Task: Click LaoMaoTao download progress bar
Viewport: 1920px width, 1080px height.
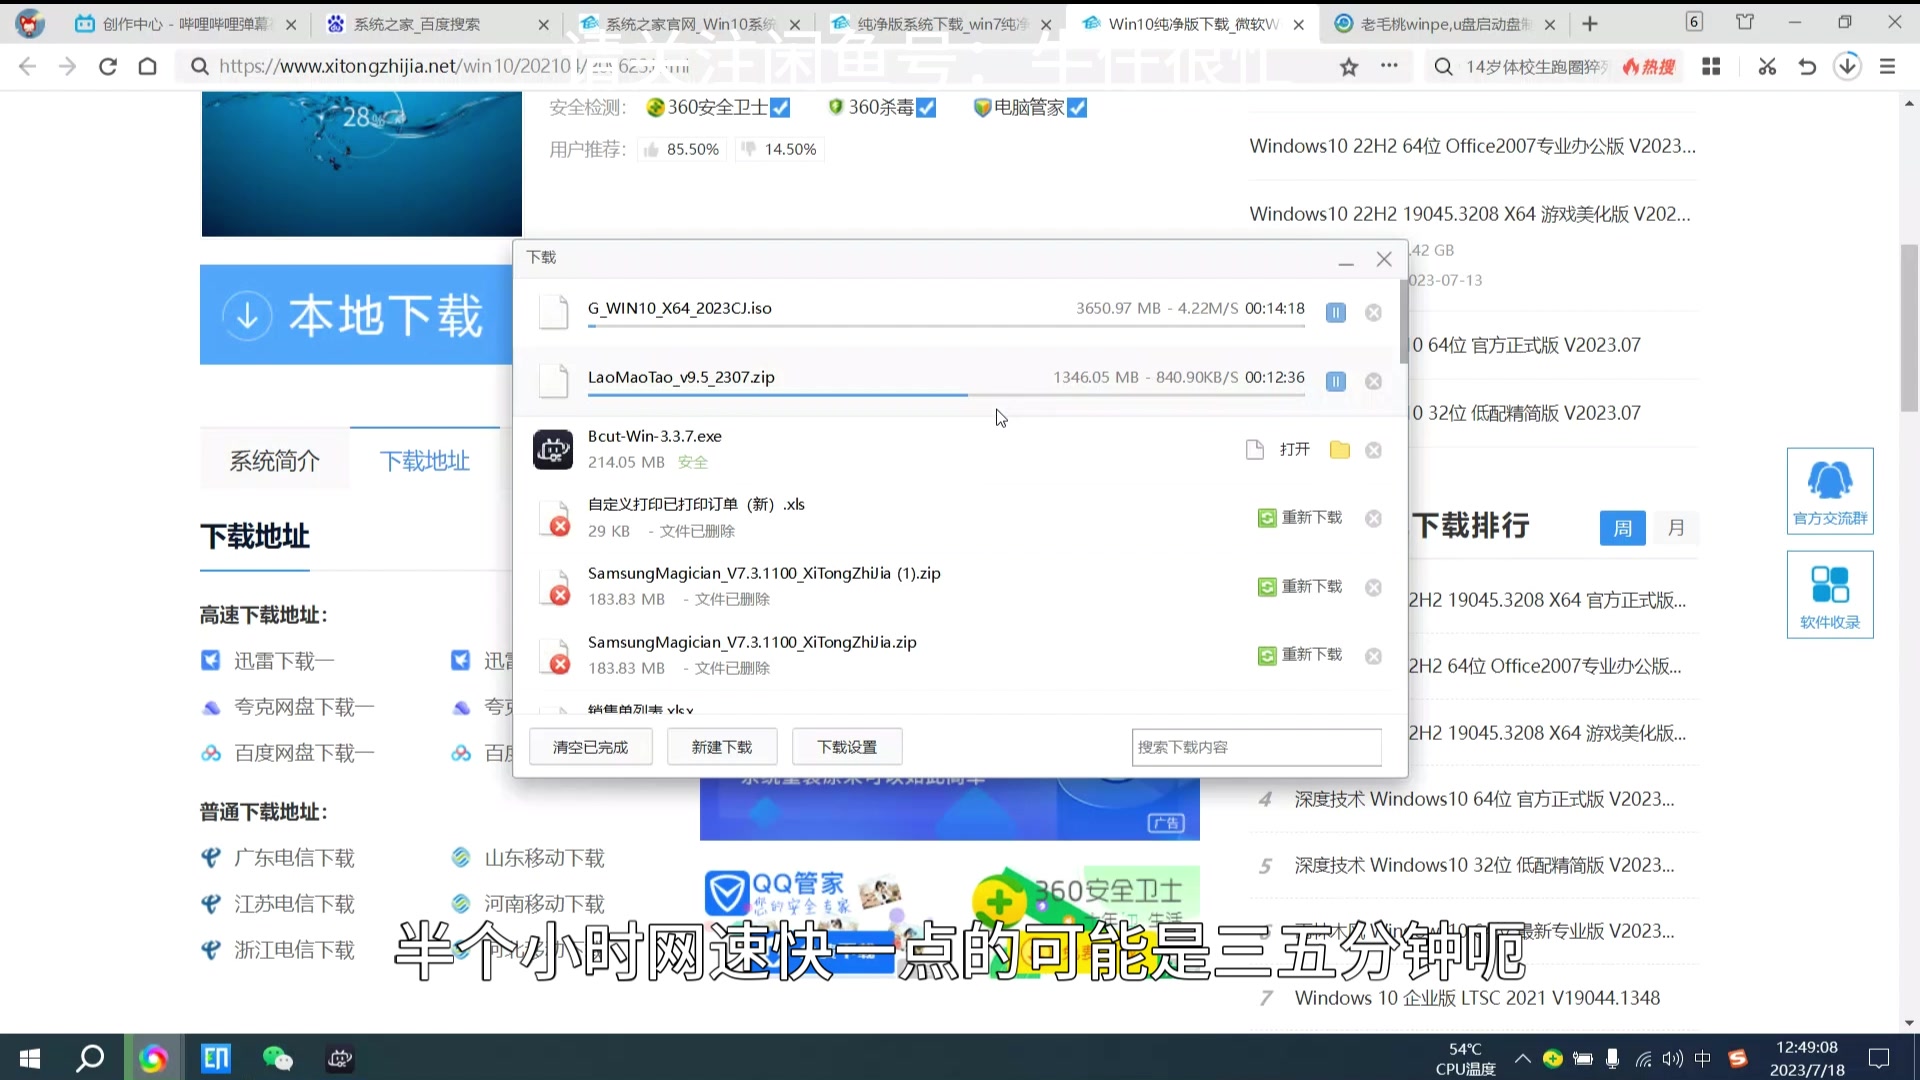Action: coord(946,395)
